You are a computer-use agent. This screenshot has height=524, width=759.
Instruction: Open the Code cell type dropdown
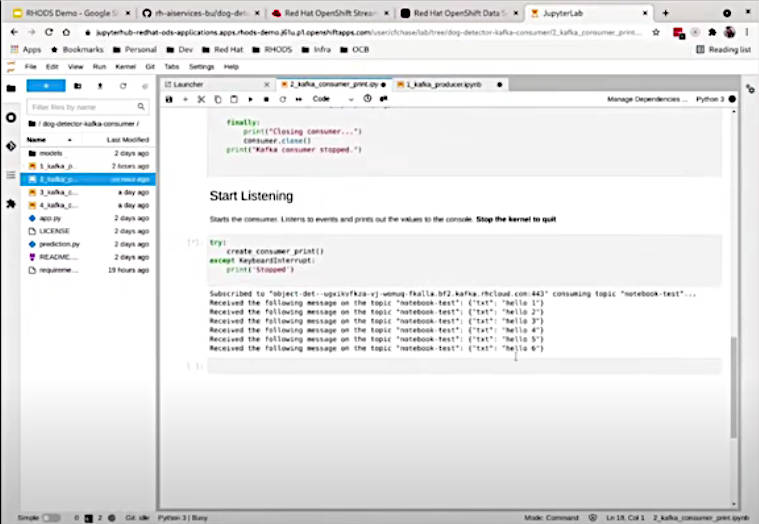333,99
